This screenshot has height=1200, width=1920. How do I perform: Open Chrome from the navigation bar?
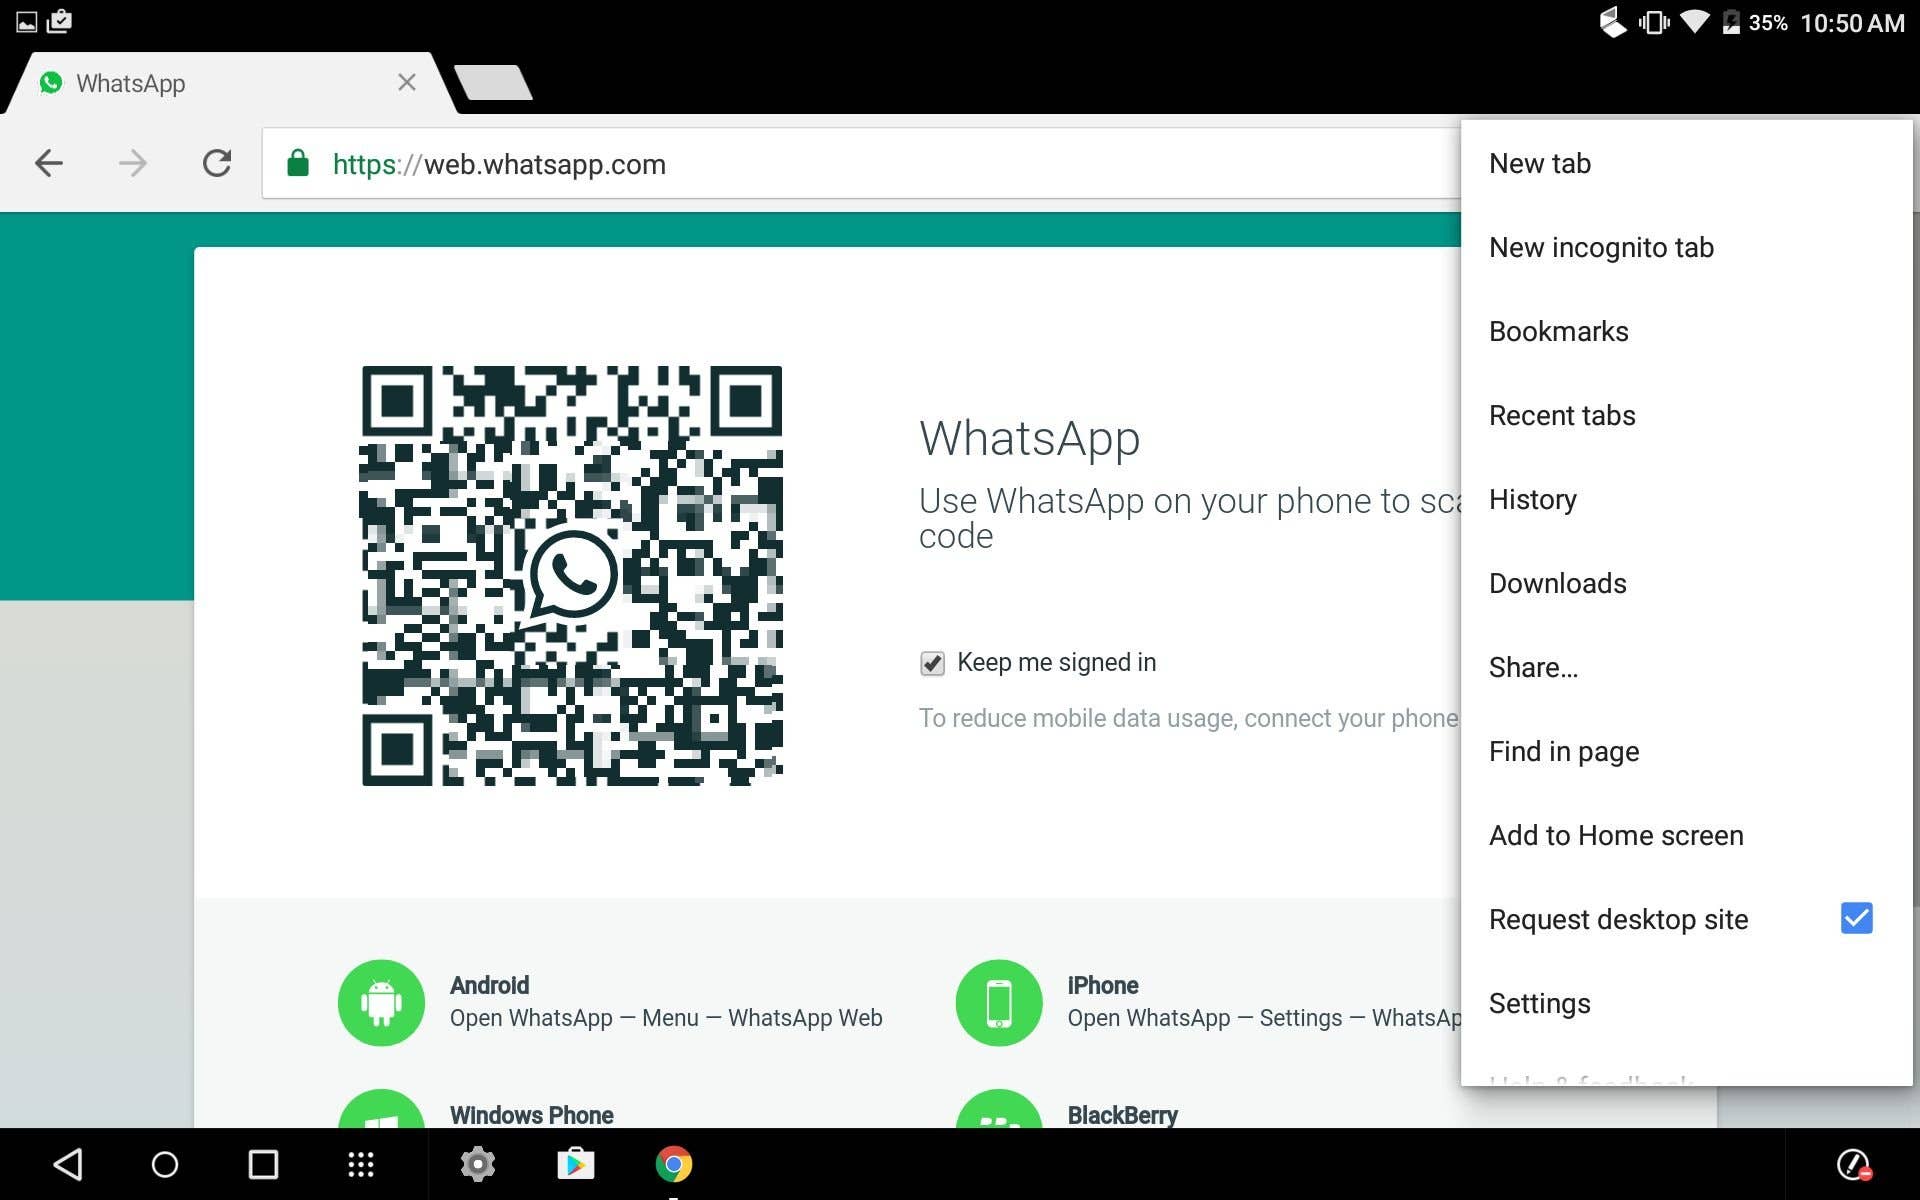673,1163
